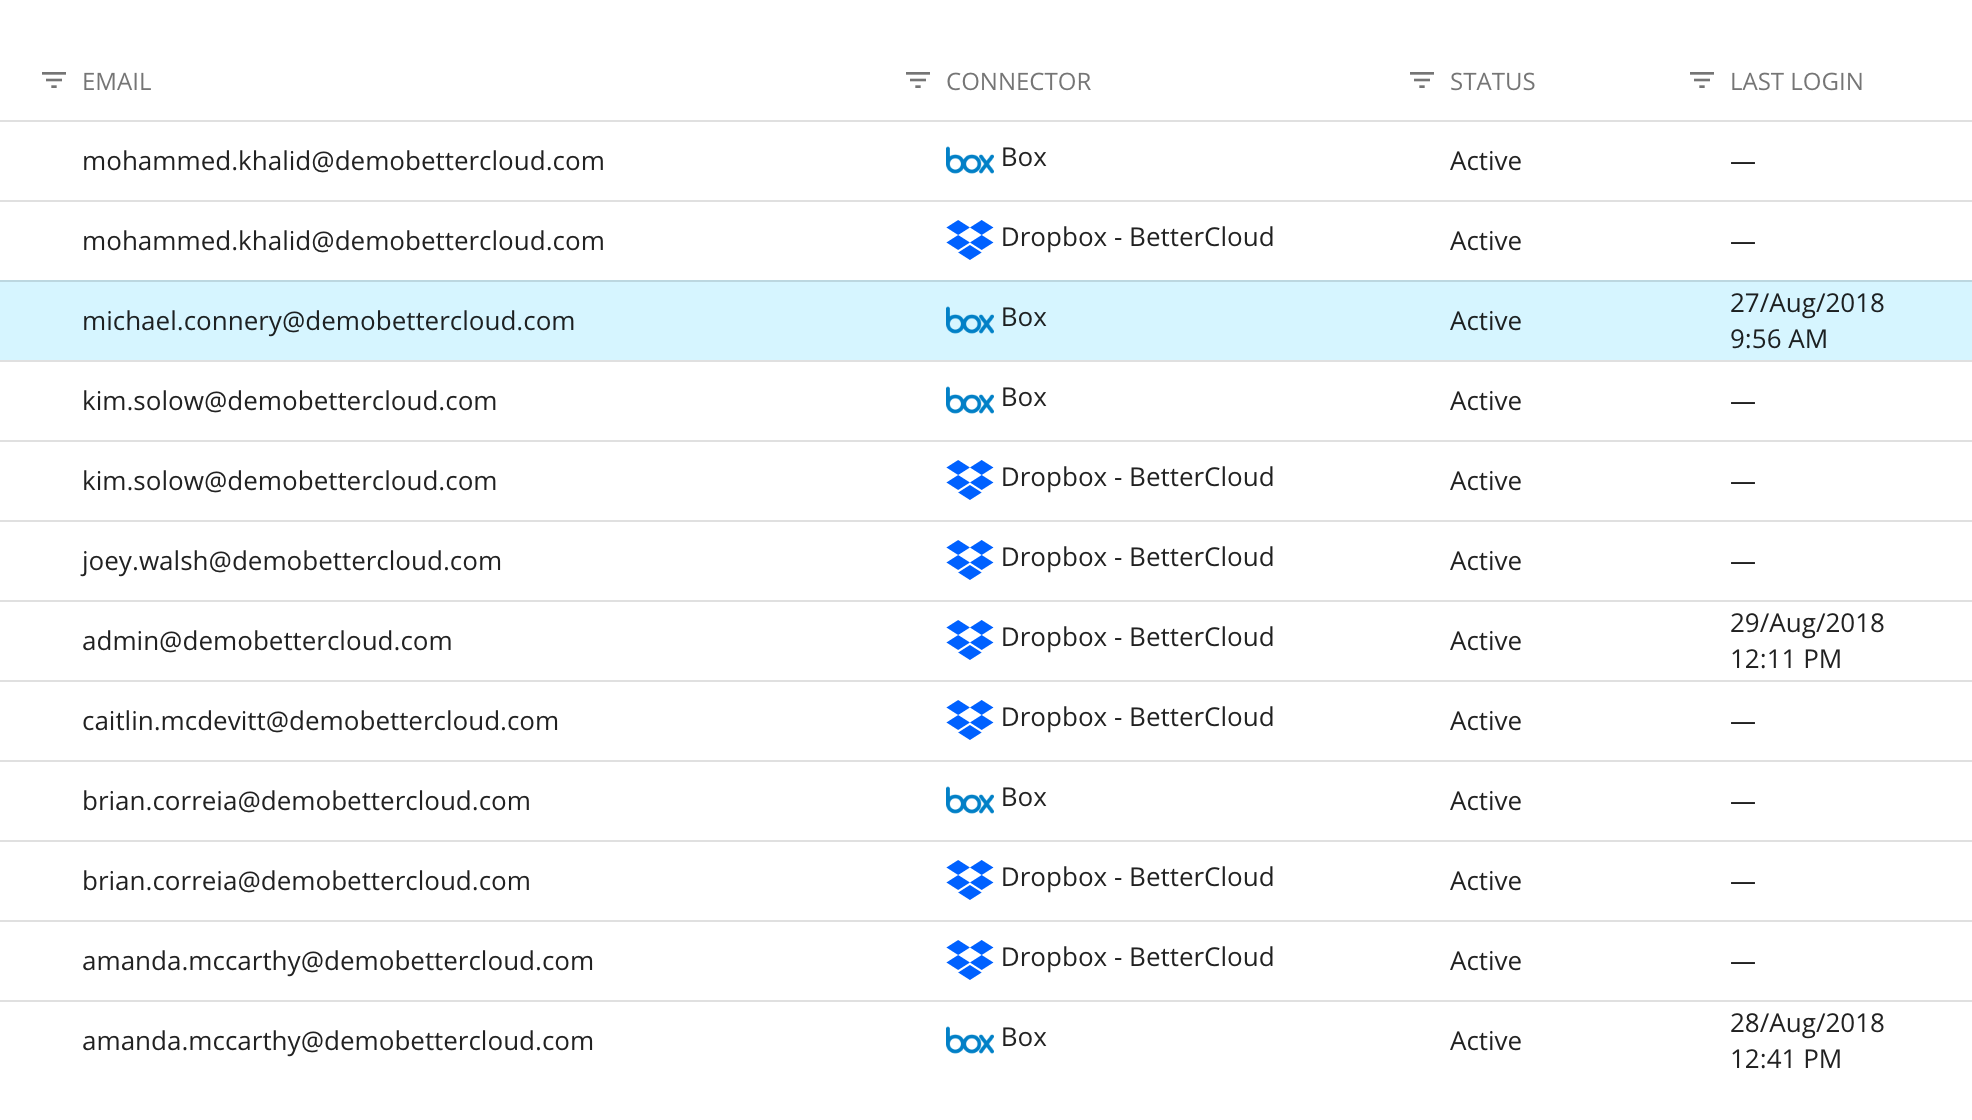Image resolution: width=1972 pixels, height=1120 pixels.
Task: Select michael.connery@demobettercloud.com email
Action: 328,321
